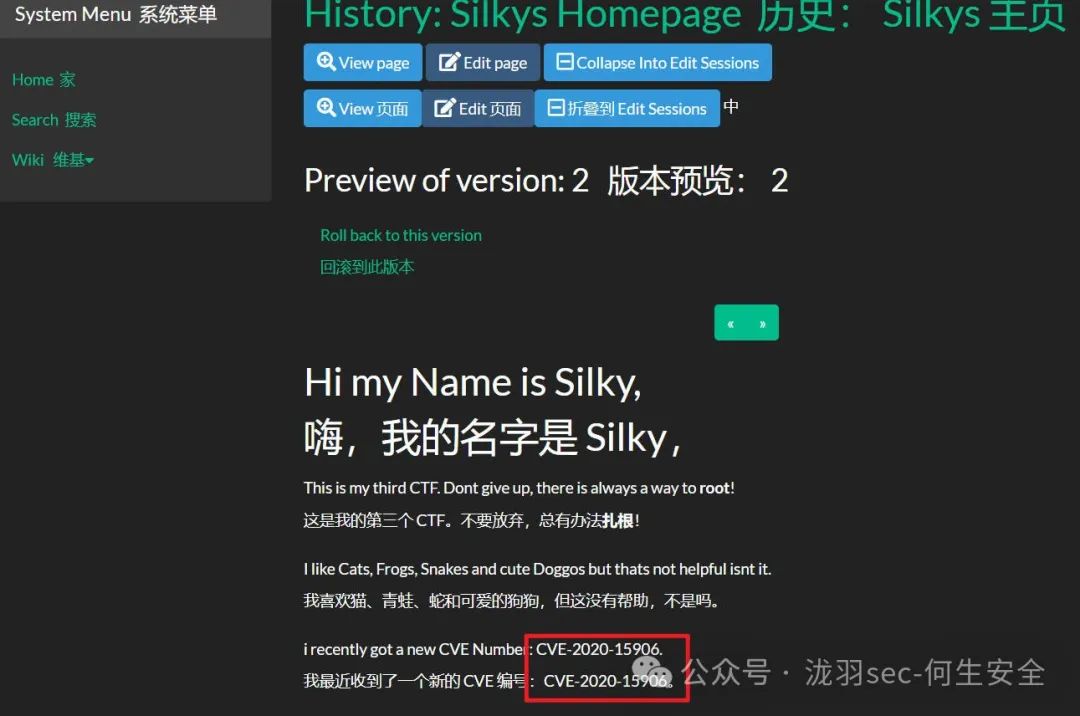Click the '回滚到此版本' link
1080x716 pixels.
[x=367, y=267]
